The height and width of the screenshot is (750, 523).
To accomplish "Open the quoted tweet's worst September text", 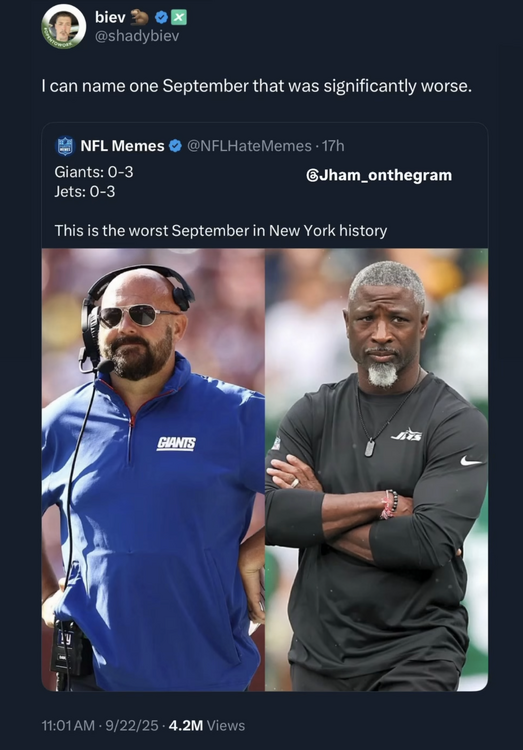I will 221,231.
